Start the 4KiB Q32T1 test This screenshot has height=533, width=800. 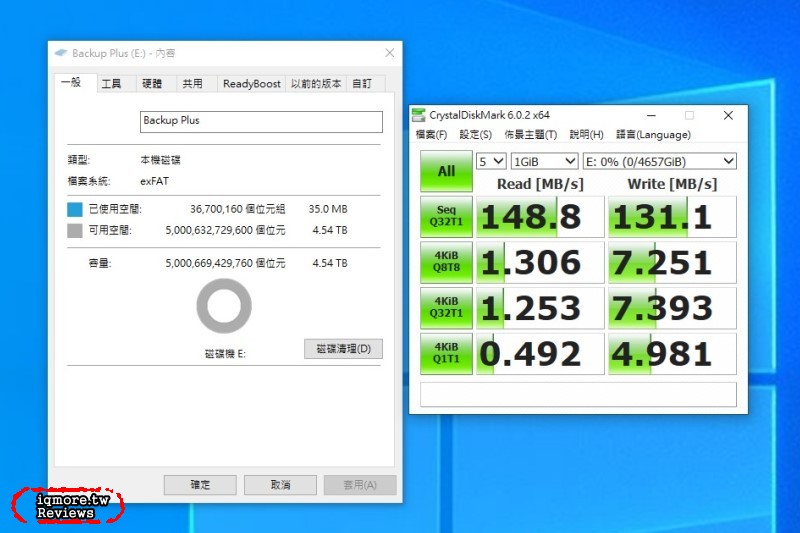coord(446,308)
